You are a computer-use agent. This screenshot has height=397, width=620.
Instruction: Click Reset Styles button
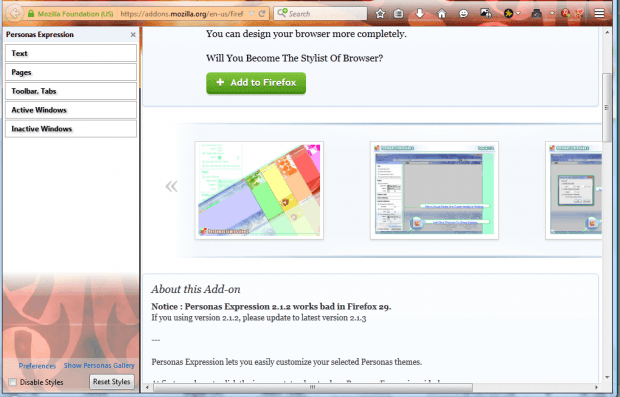[x=112, y=382]
